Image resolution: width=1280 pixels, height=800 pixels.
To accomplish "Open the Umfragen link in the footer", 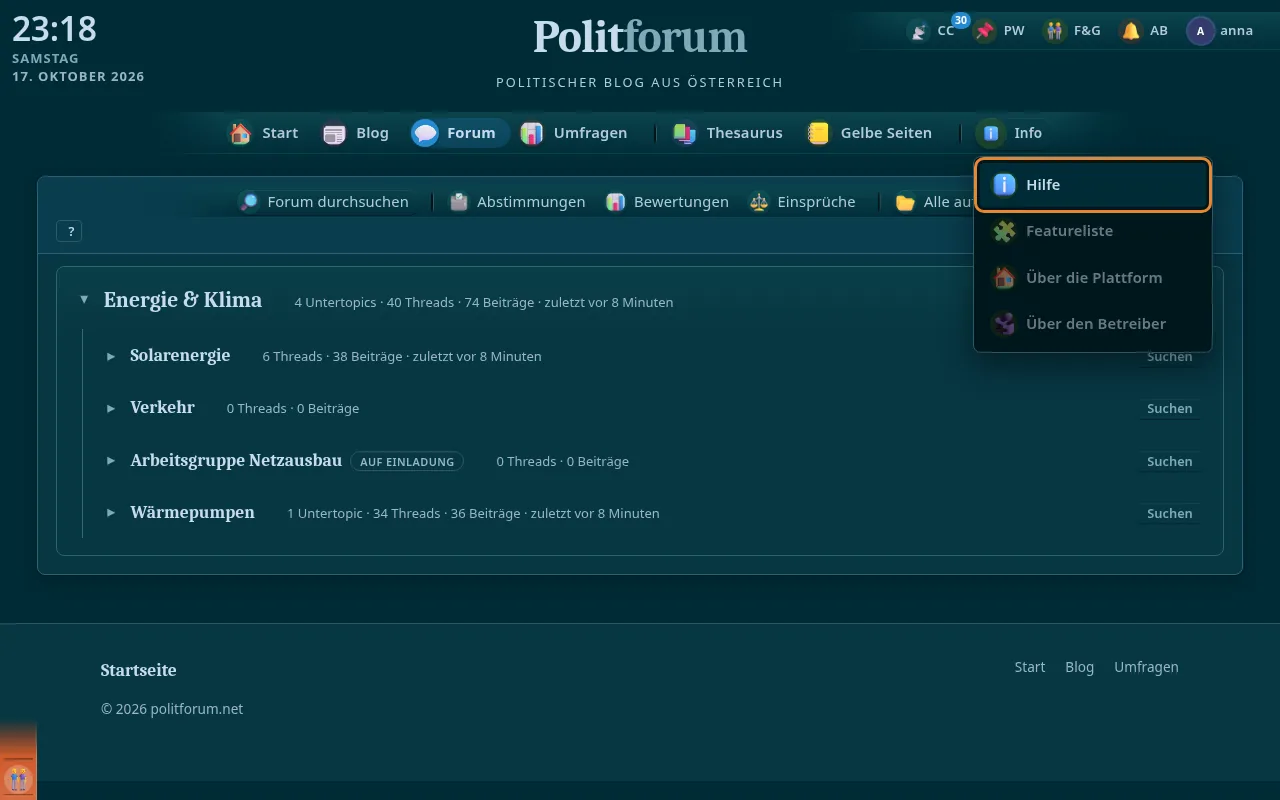I will click(1146, 667).
